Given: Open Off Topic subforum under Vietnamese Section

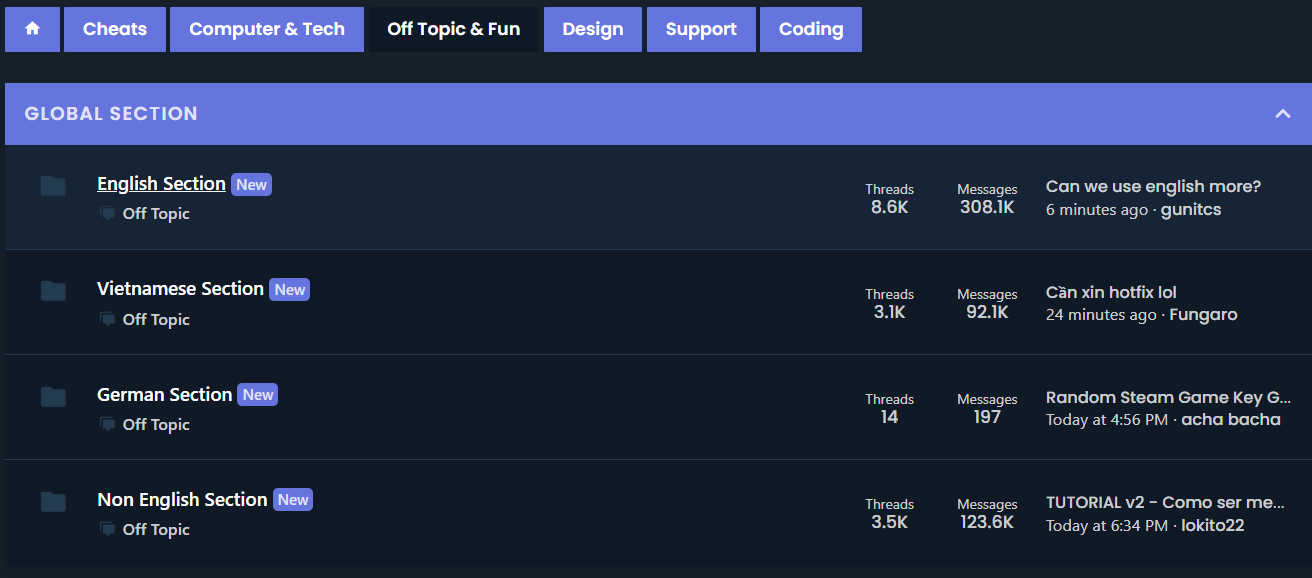Looking at the screenshot, I should tap(156, 320).
